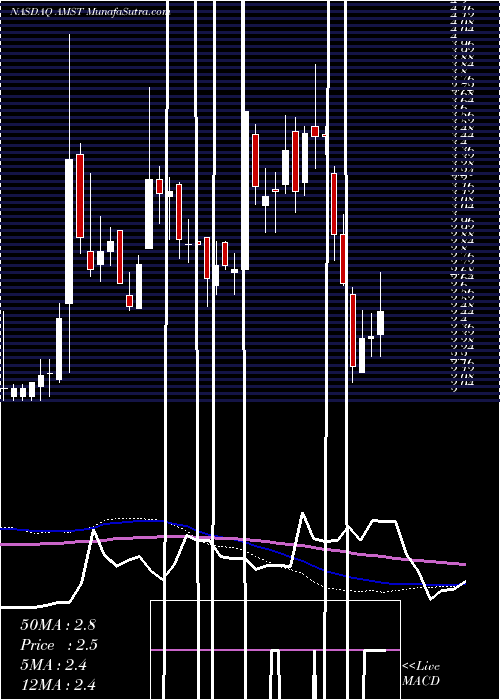This screenshot has height=700, width=500.
Task: Click the 'NASDAQ AMST MunafaSutra.com' chart title
Action: (90, 12)
